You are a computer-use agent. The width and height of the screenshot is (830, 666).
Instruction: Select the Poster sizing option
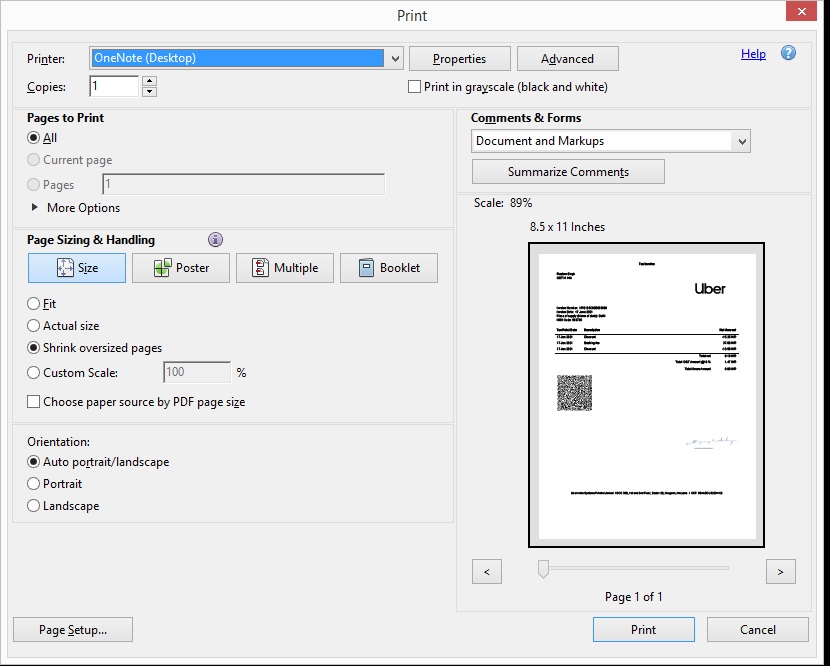click(181, 268)
